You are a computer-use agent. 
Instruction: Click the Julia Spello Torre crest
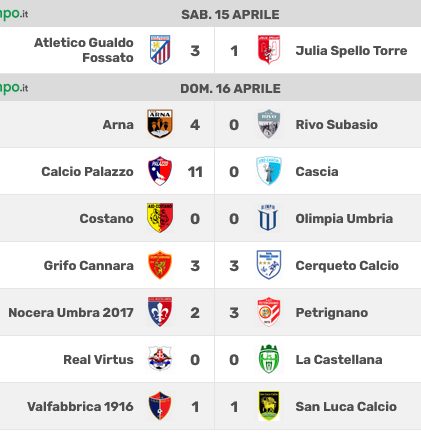pyautogui.click(x=269, y=50)
